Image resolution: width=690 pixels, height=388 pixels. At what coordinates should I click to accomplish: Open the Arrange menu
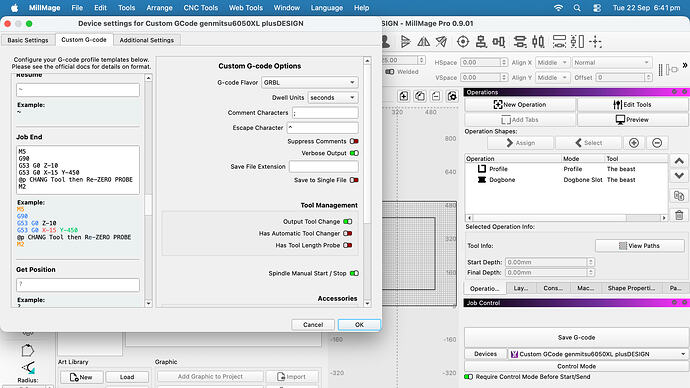(x=159, y=8)
